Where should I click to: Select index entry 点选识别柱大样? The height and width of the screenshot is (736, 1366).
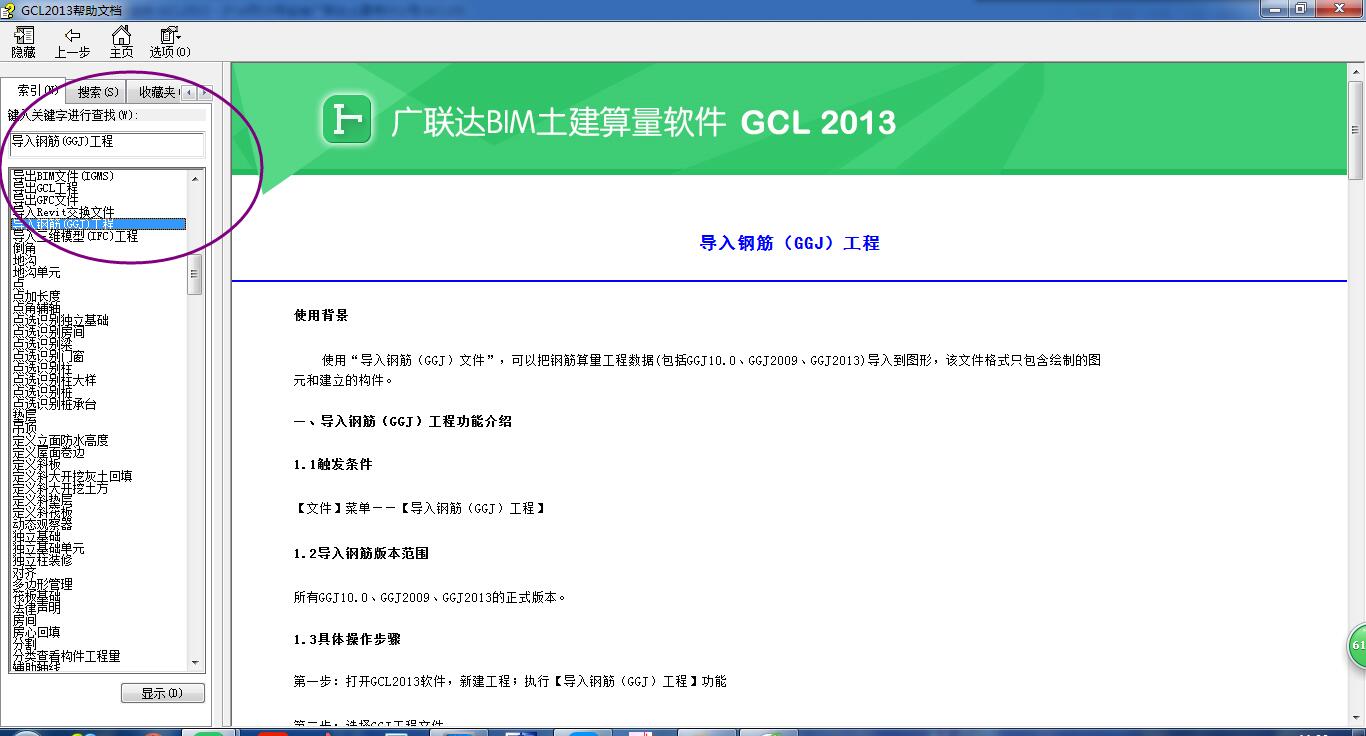(54, 380)
